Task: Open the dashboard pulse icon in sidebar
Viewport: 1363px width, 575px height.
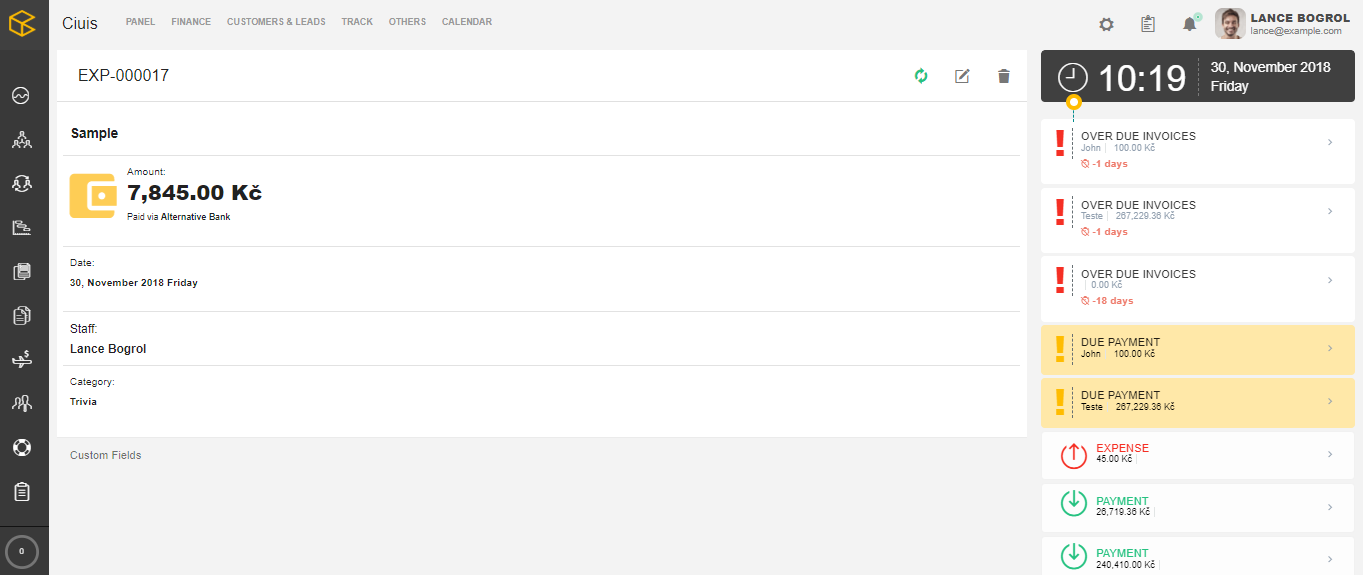Action: [21, 96]
